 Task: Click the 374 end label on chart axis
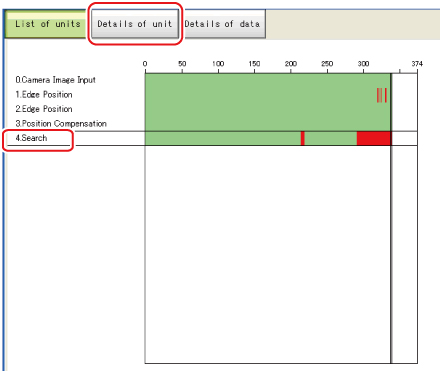click(417, 64)
